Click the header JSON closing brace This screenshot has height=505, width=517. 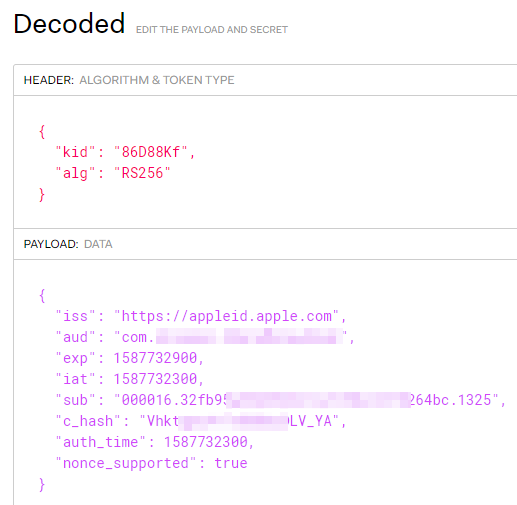coord(42,195)
